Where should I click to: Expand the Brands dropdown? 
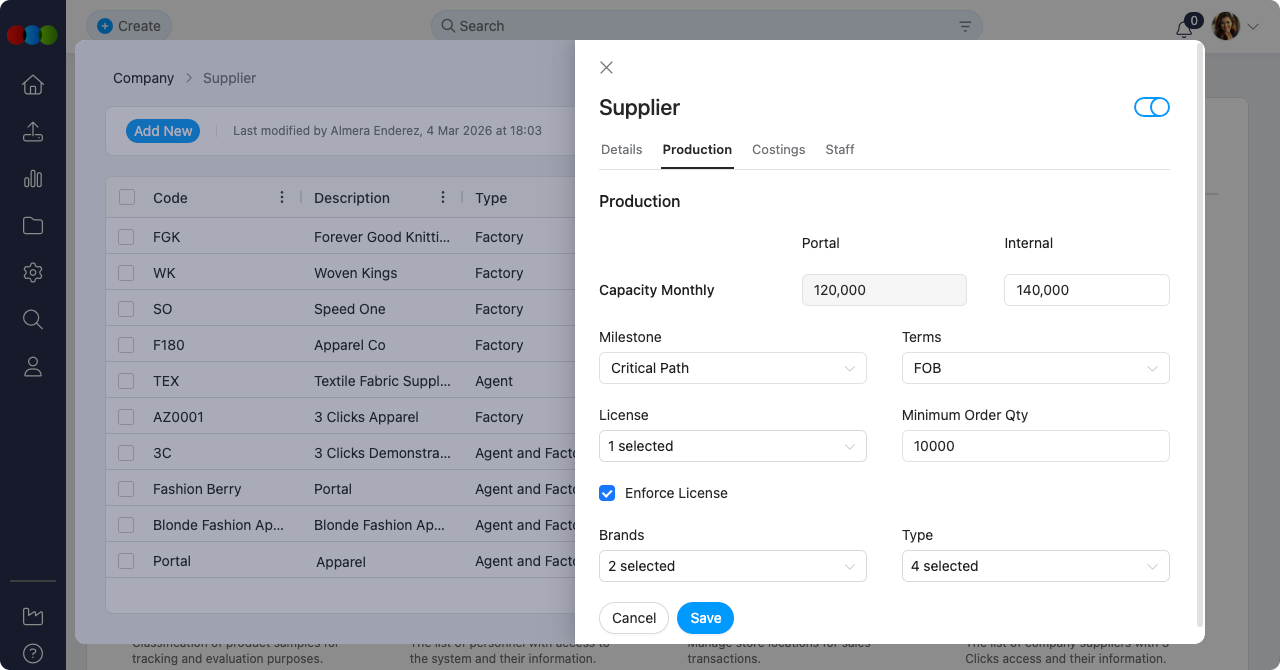point(732,566)
